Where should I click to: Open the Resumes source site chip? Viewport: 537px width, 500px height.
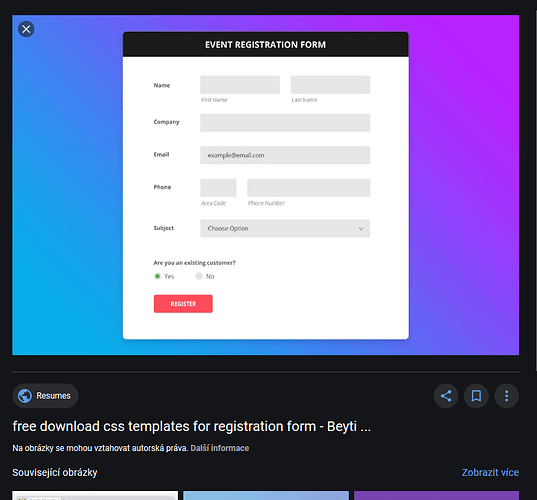(x=45, y=396)
